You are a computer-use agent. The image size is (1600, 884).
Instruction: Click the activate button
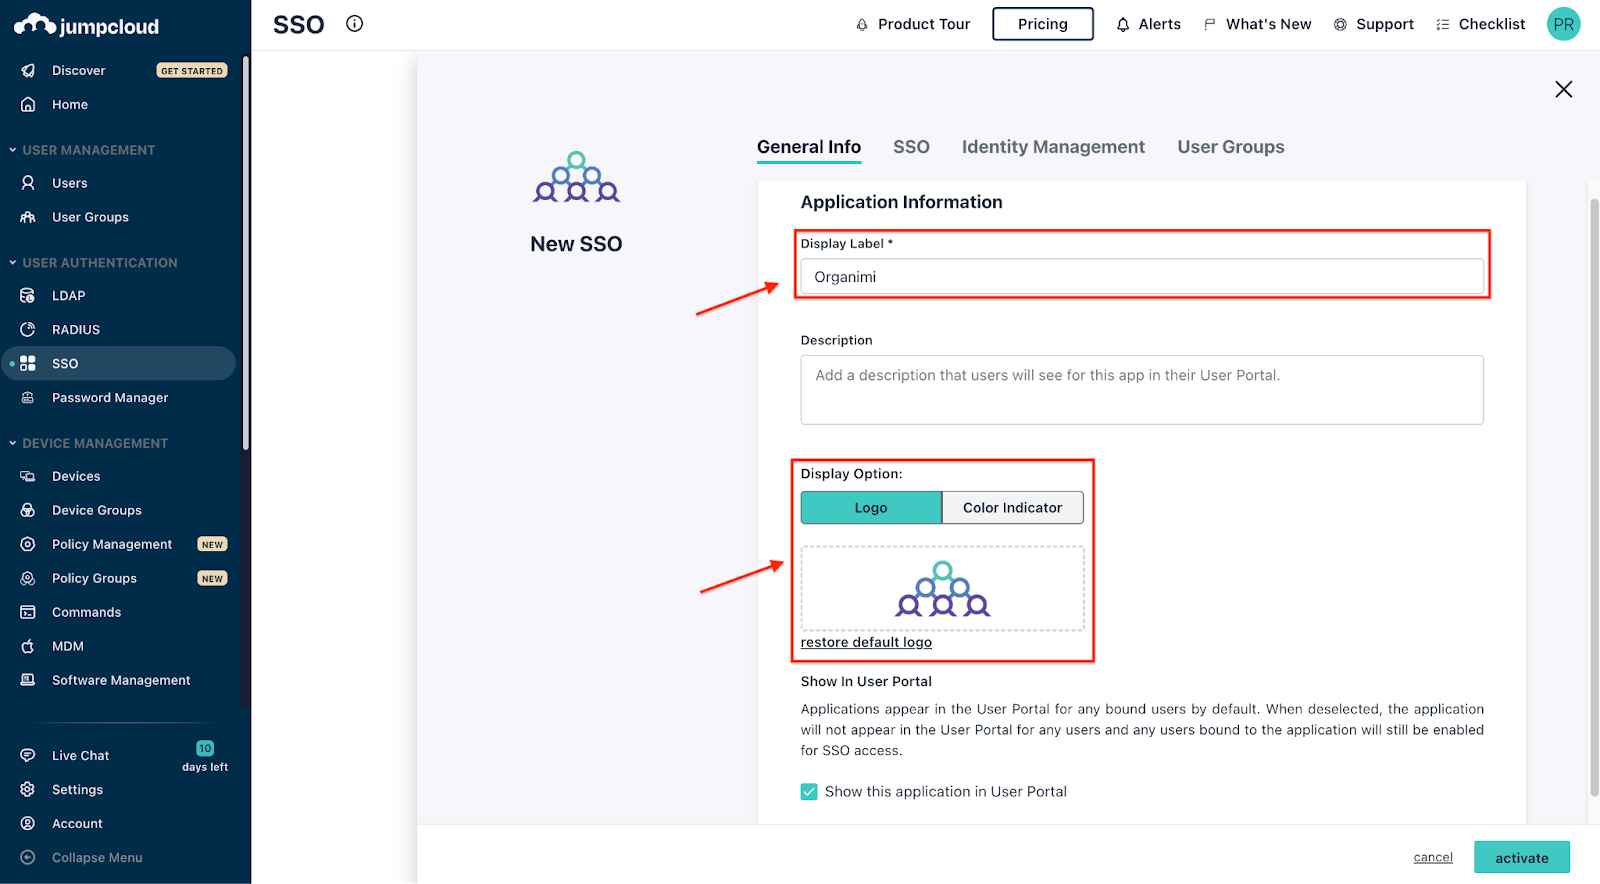(x=1521, y=858)
